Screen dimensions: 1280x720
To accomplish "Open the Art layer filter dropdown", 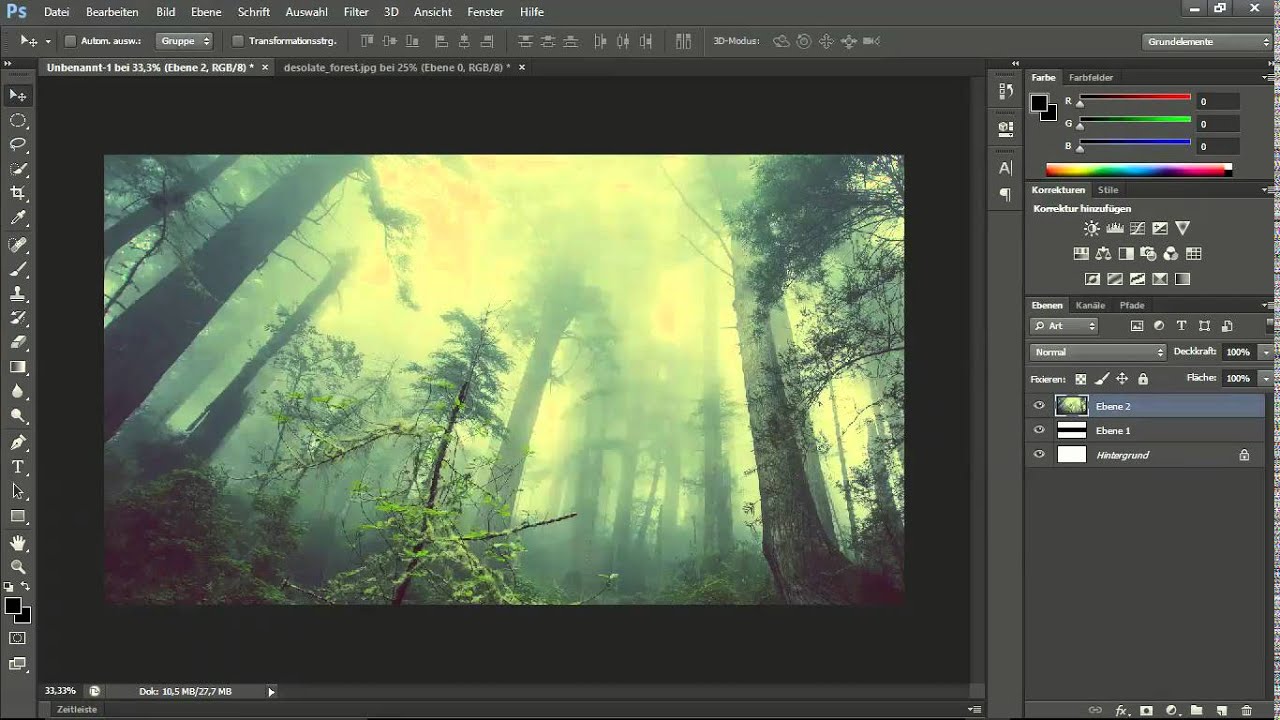I will (x=1064, y=326).
